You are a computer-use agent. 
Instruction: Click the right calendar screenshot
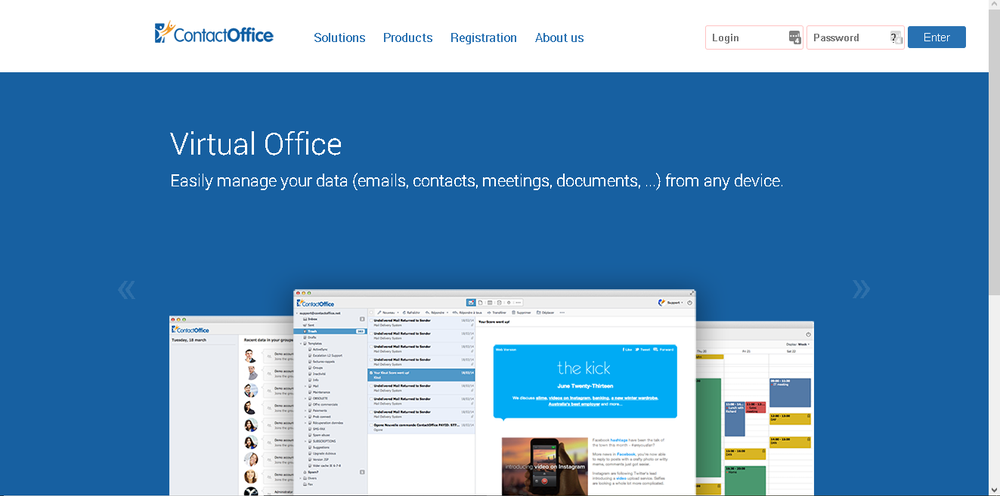pyautogui.click(x=754, y=409)
